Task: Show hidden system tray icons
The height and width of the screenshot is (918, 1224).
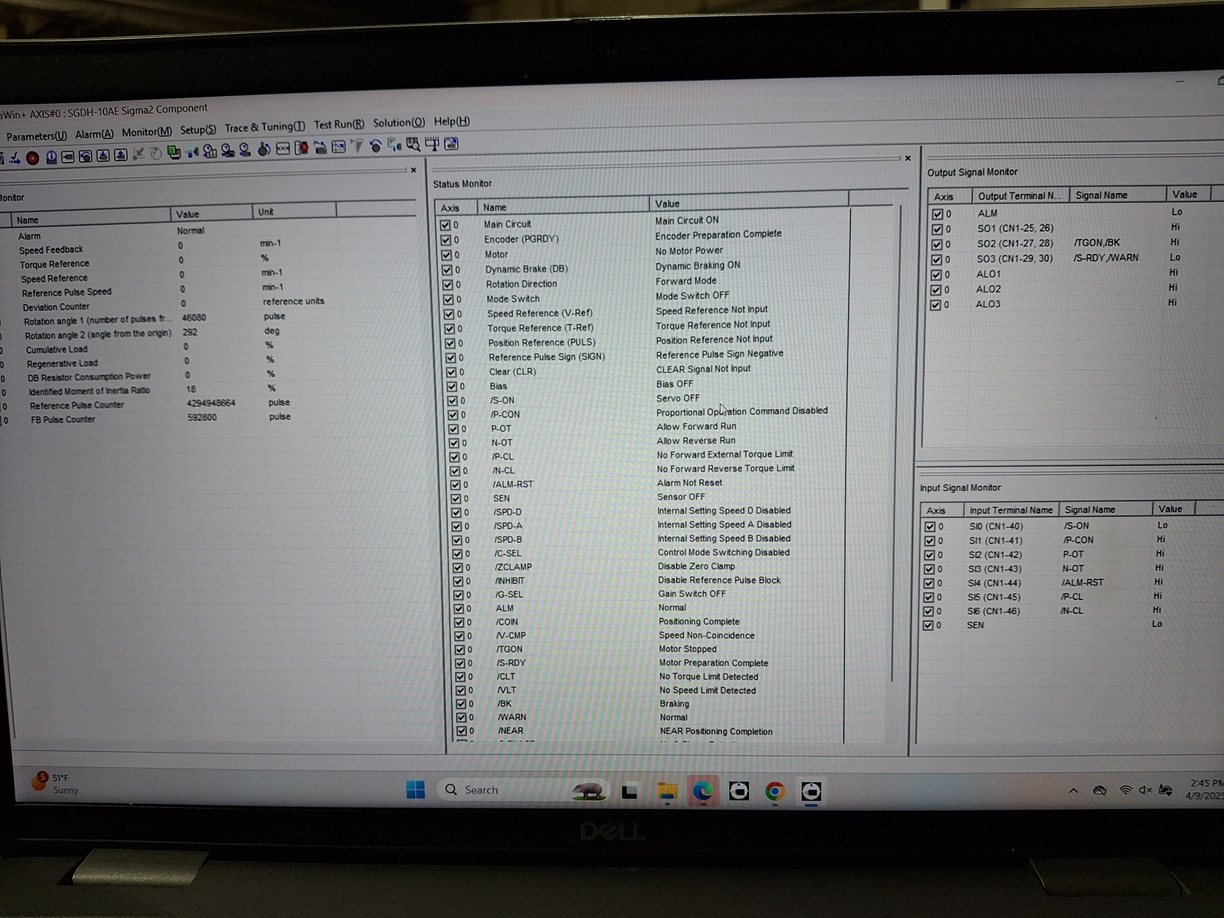Action: 1074,790
